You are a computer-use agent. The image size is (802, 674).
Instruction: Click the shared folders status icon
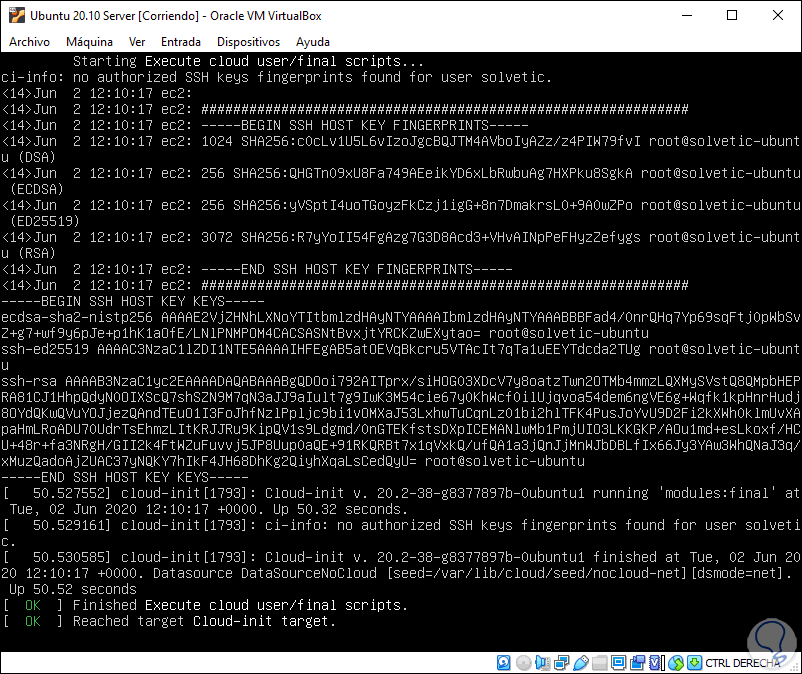click(599, 663)
